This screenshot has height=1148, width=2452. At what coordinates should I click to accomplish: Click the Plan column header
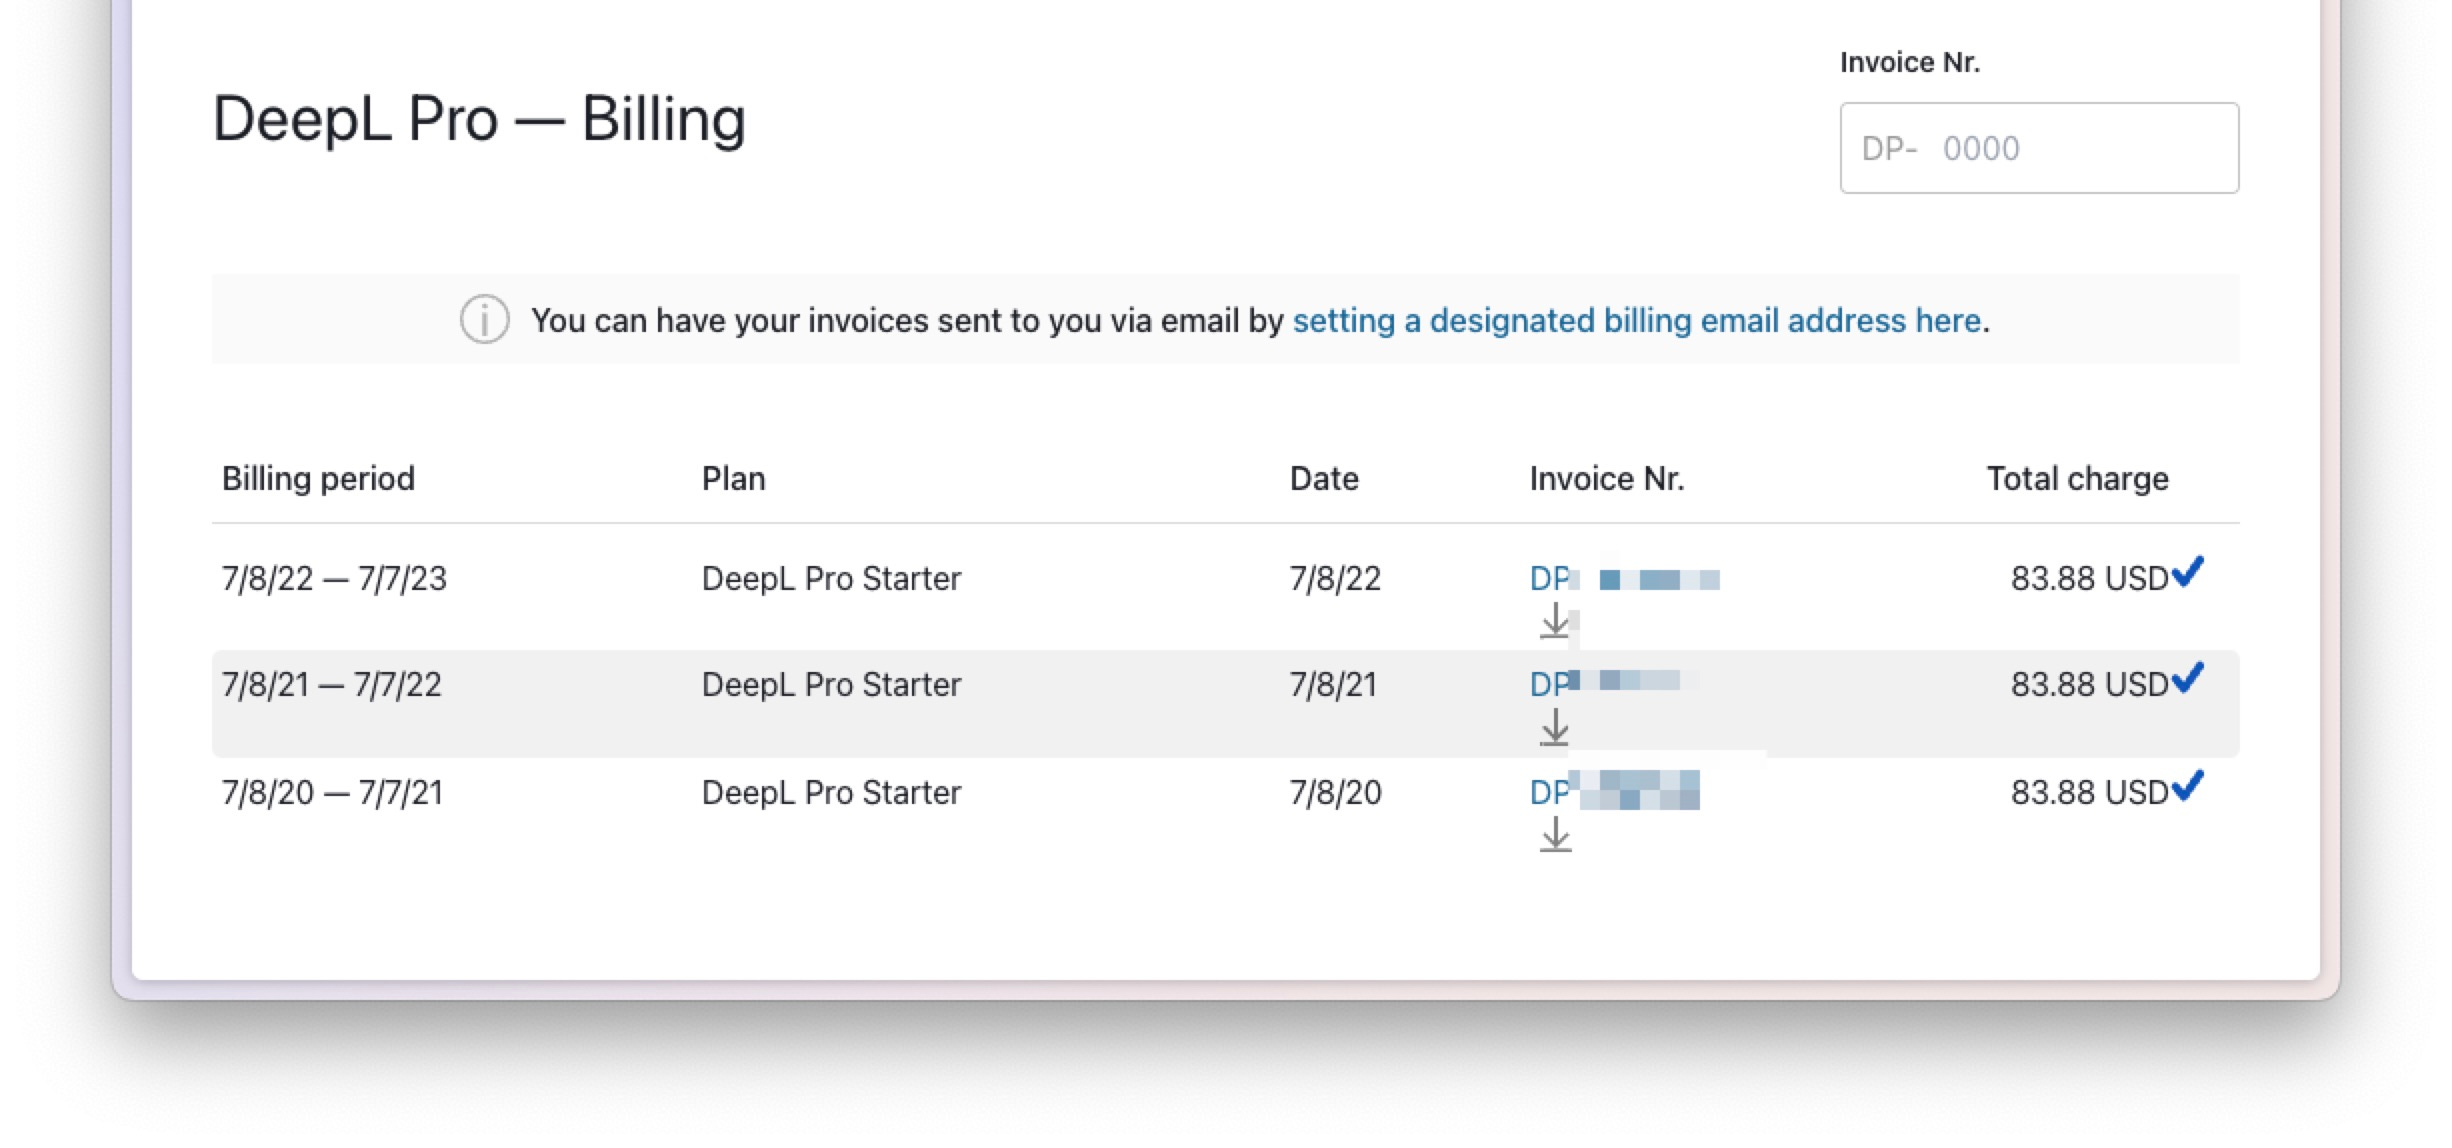tap(733, 479)
